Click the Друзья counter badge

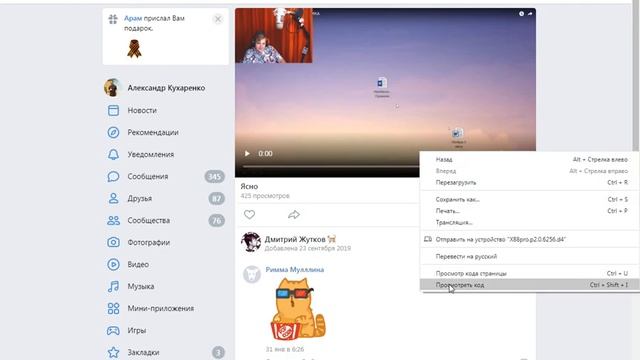coord(217,198)
